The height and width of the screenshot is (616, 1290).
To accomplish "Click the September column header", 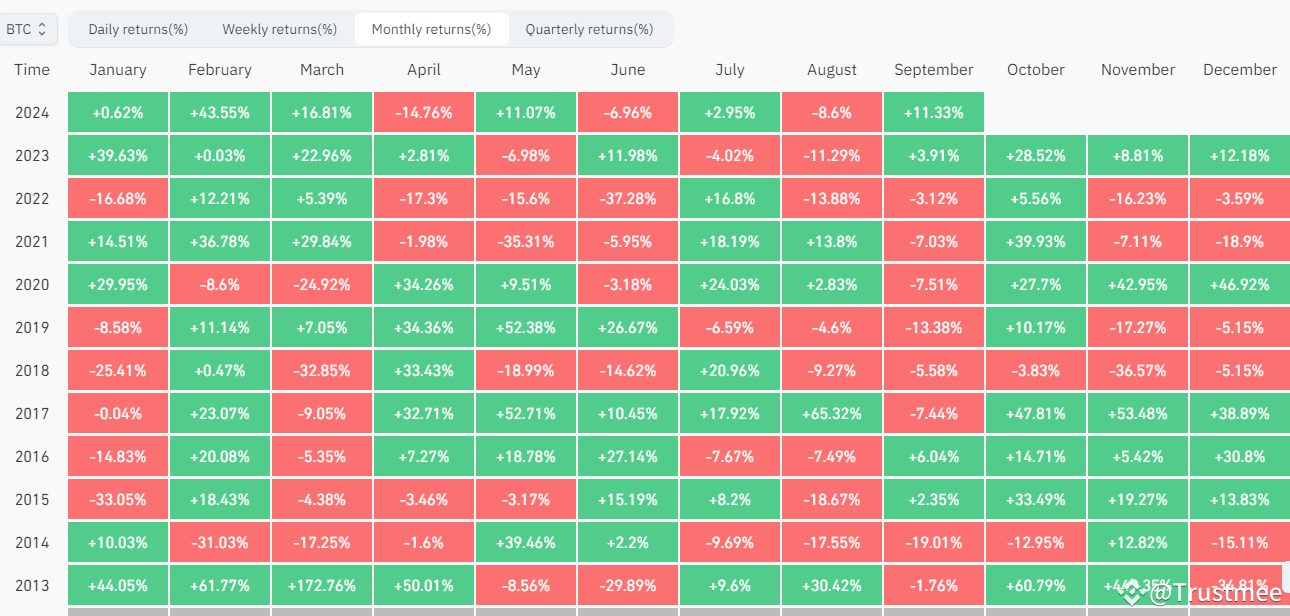I will (933, 69).
